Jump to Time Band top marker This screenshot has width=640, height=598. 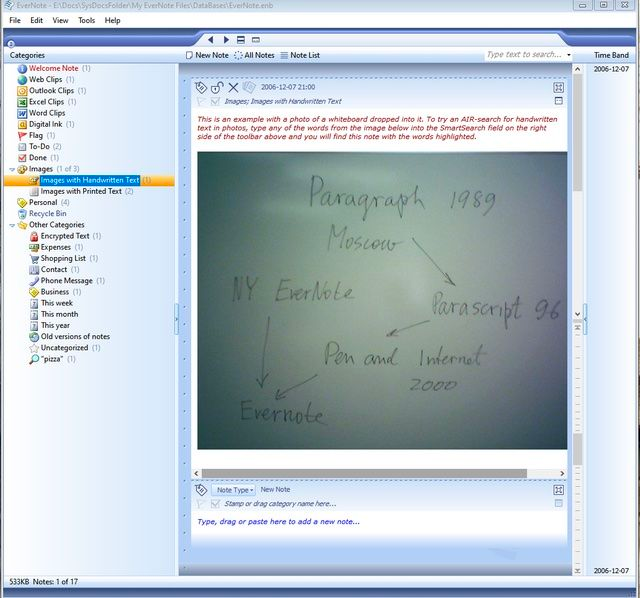pyautogui.click(x=577, y=327)
